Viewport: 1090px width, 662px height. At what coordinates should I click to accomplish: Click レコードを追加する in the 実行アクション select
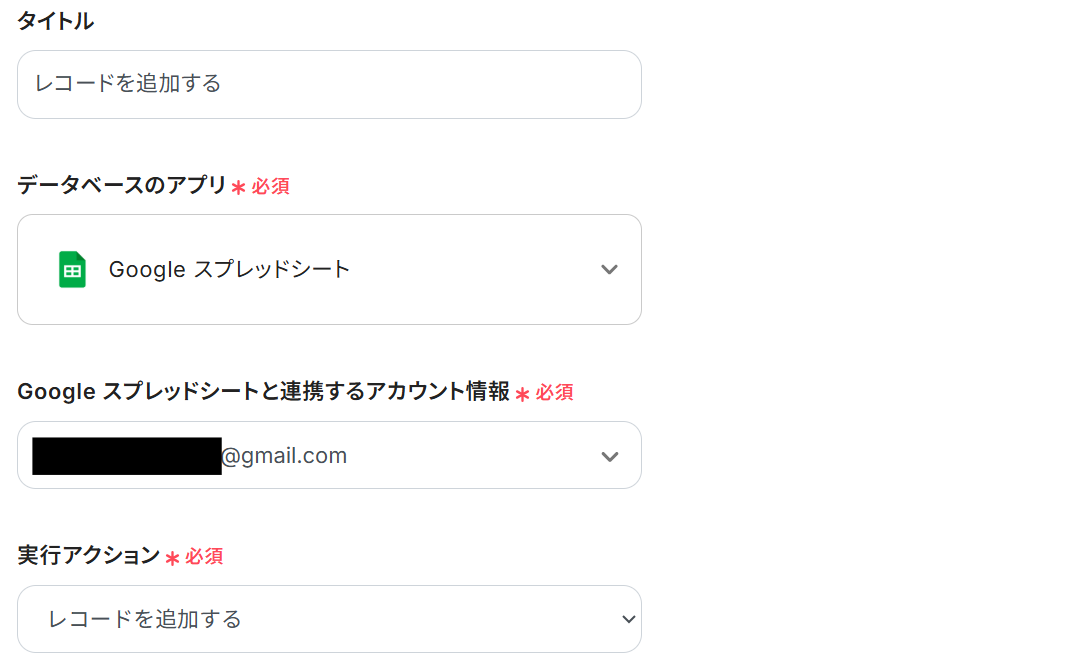tap(145, 619)
